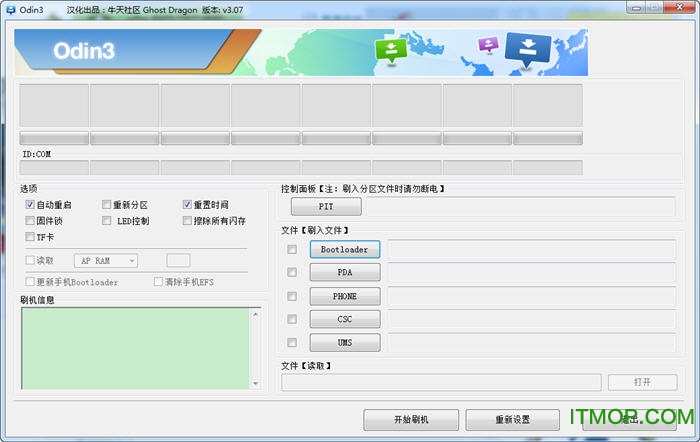Click the large blue download icon in banner
This screenshot has width=700, height=442.
tap(528, 50)
